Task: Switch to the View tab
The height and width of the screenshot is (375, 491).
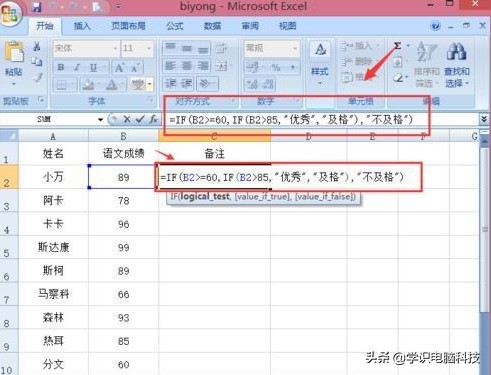Action: tap(287, 26)
